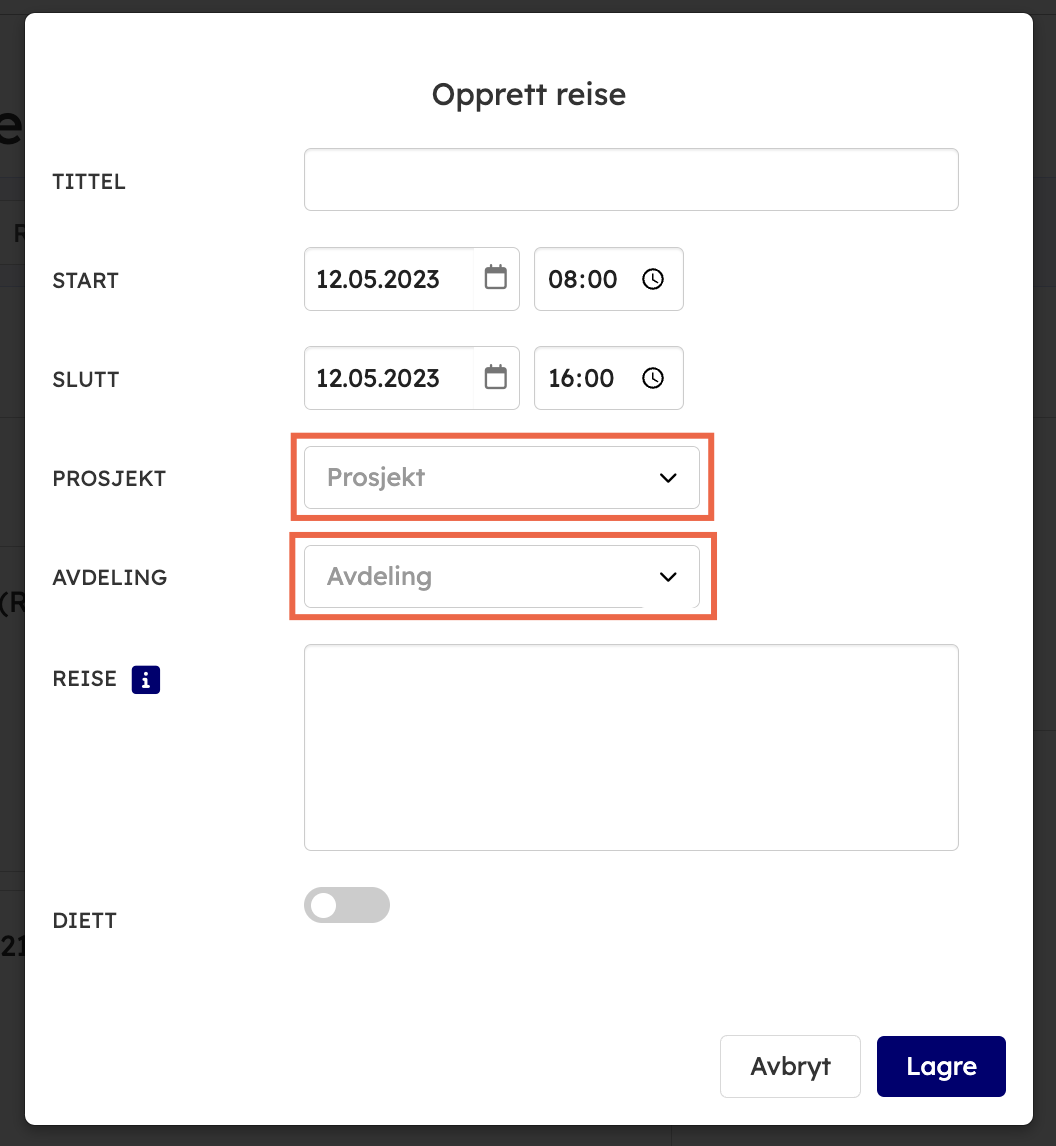
Task: Select the START date 12.05.2023 field
Action: 378,279
